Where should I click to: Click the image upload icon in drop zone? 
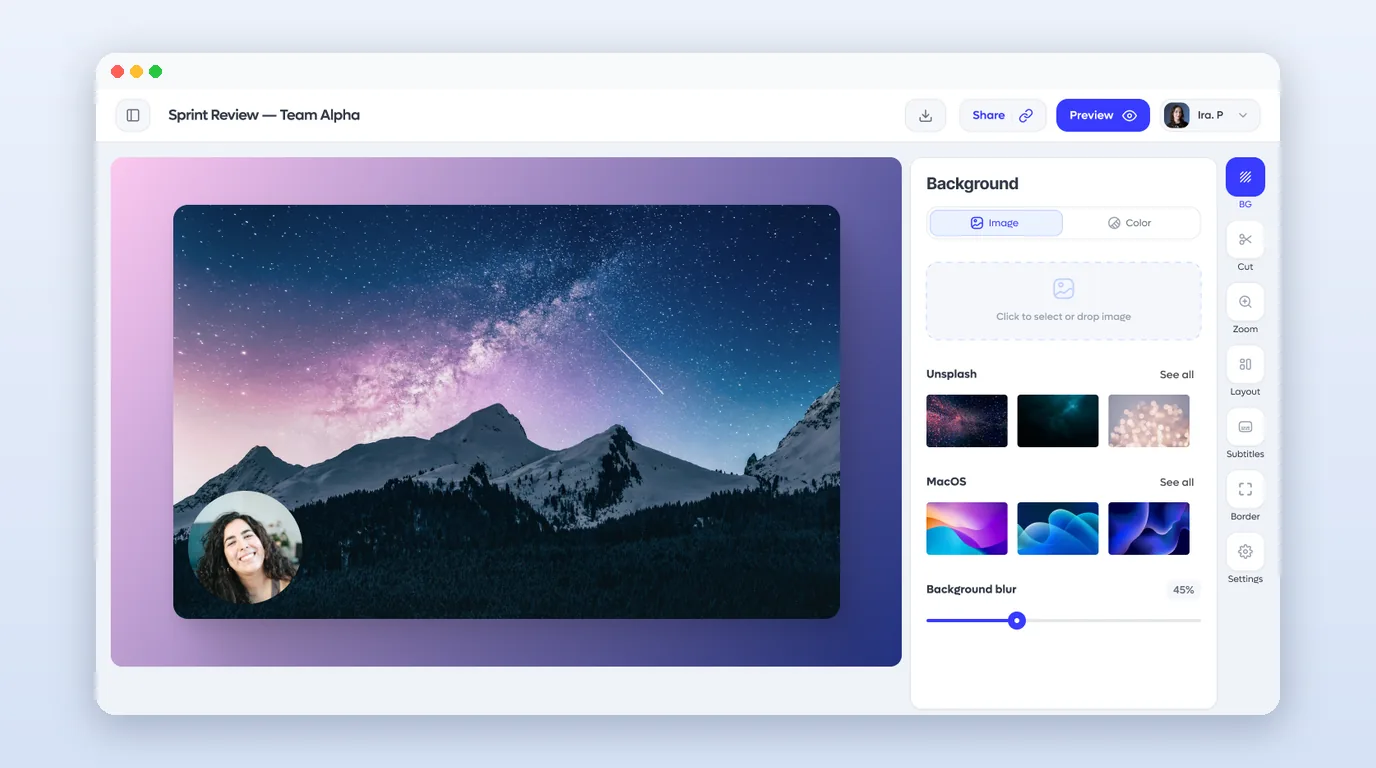1063,289
